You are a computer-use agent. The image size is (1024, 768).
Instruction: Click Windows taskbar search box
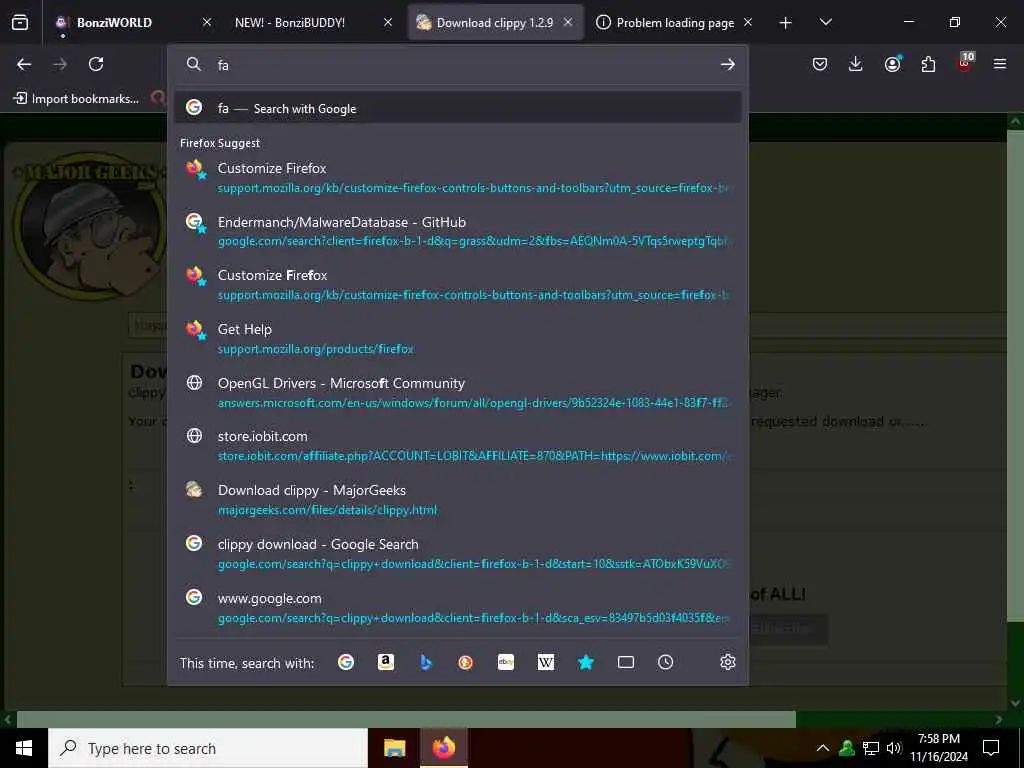coord(208,748)
